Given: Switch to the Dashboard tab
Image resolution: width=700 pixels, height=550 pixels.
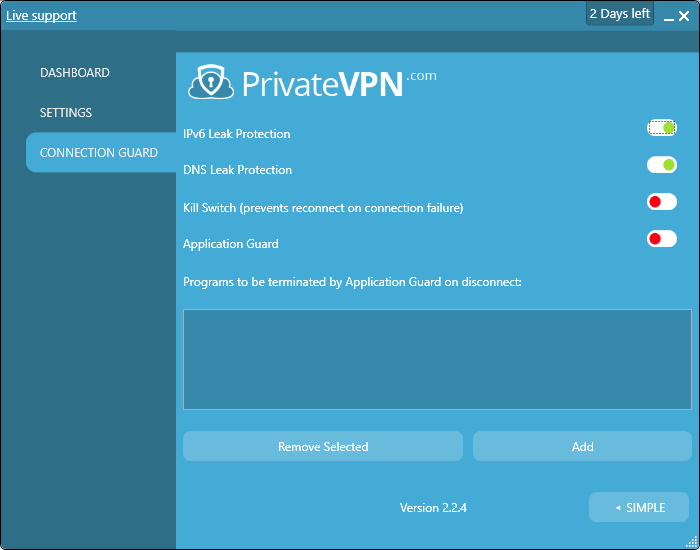Looking at the screenshot, I should pyautogui.click(x=75, y=73).
